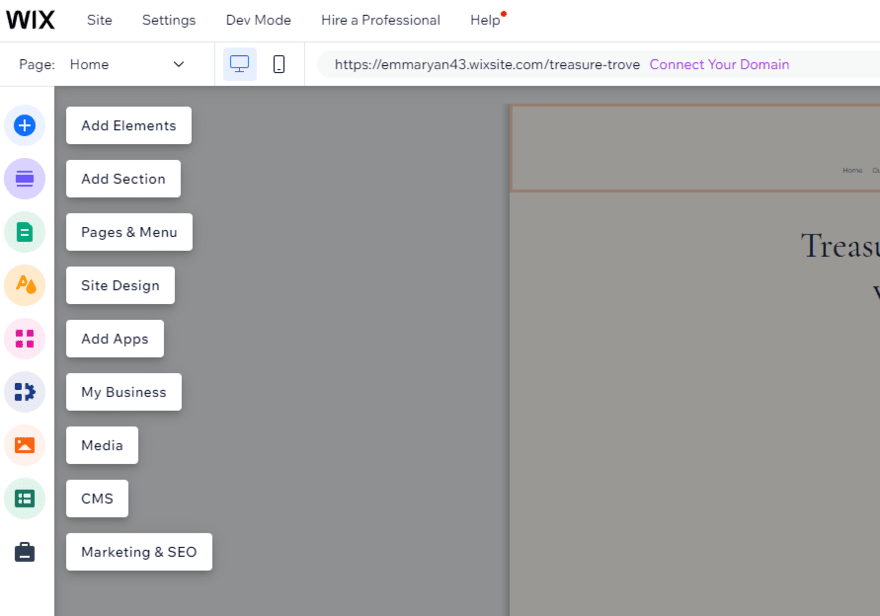This screenshot has height=616, width=880.
Task: Click the Hire a Professional option
Action: 380,20
